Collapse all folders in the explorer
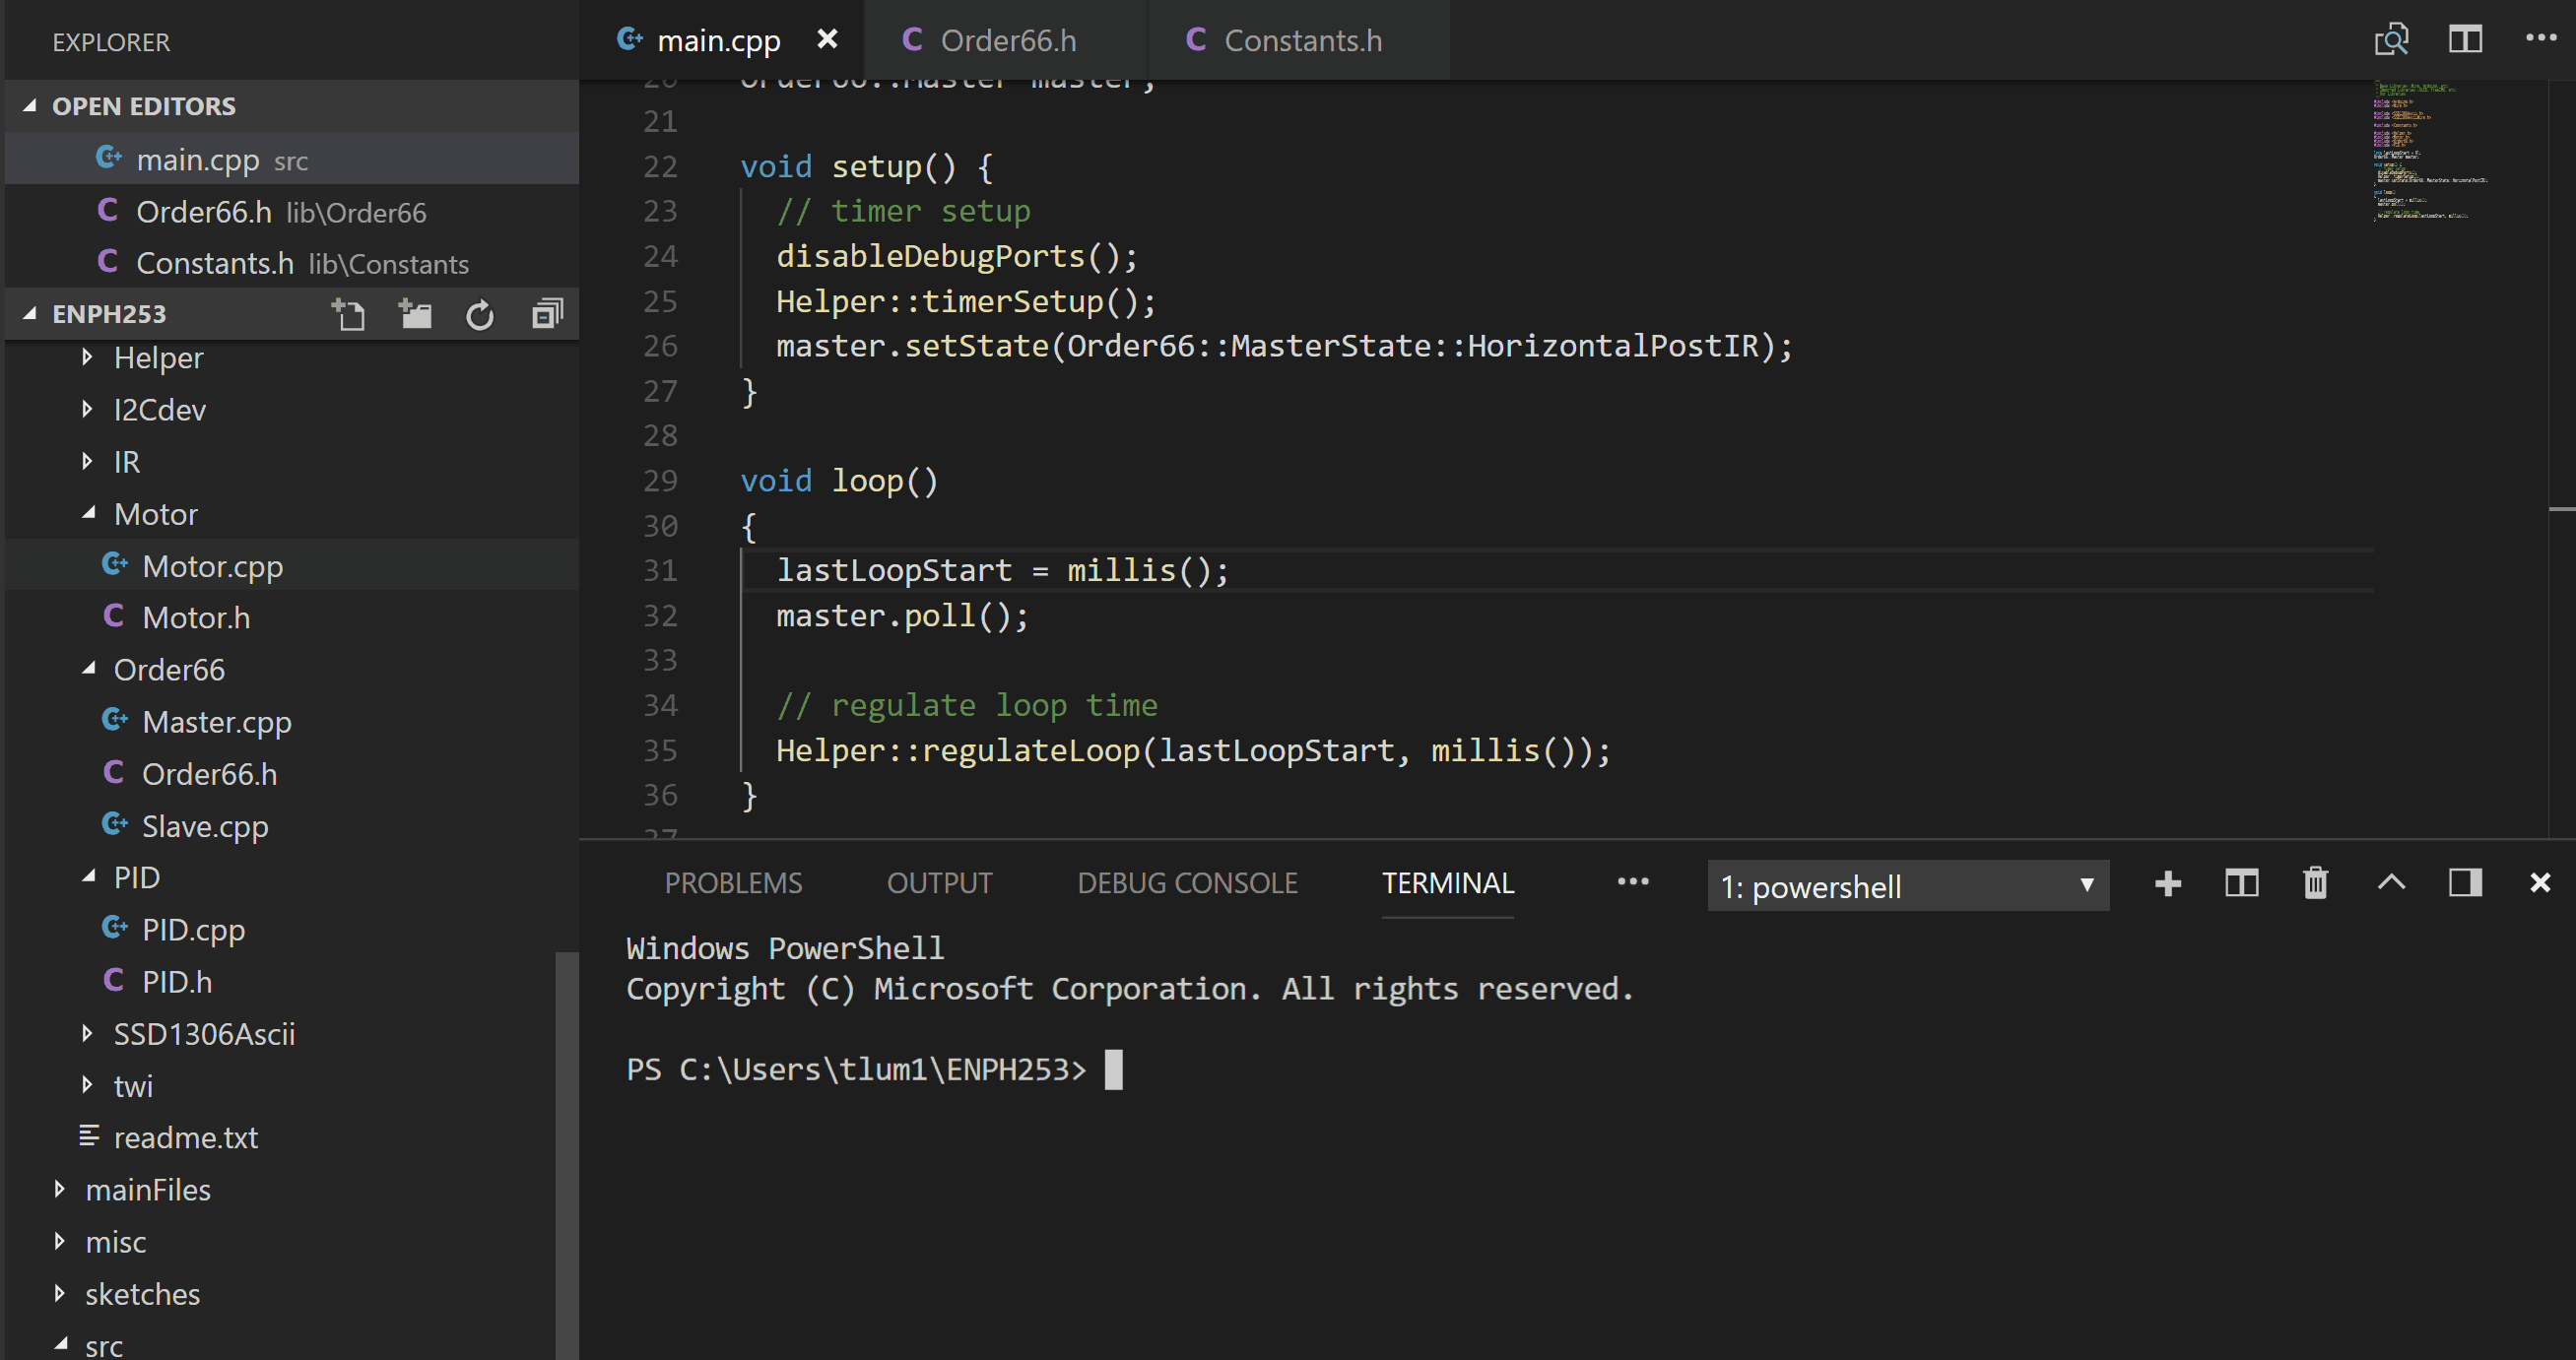Screen dimensions: 2576x1360 click(547, 314)
